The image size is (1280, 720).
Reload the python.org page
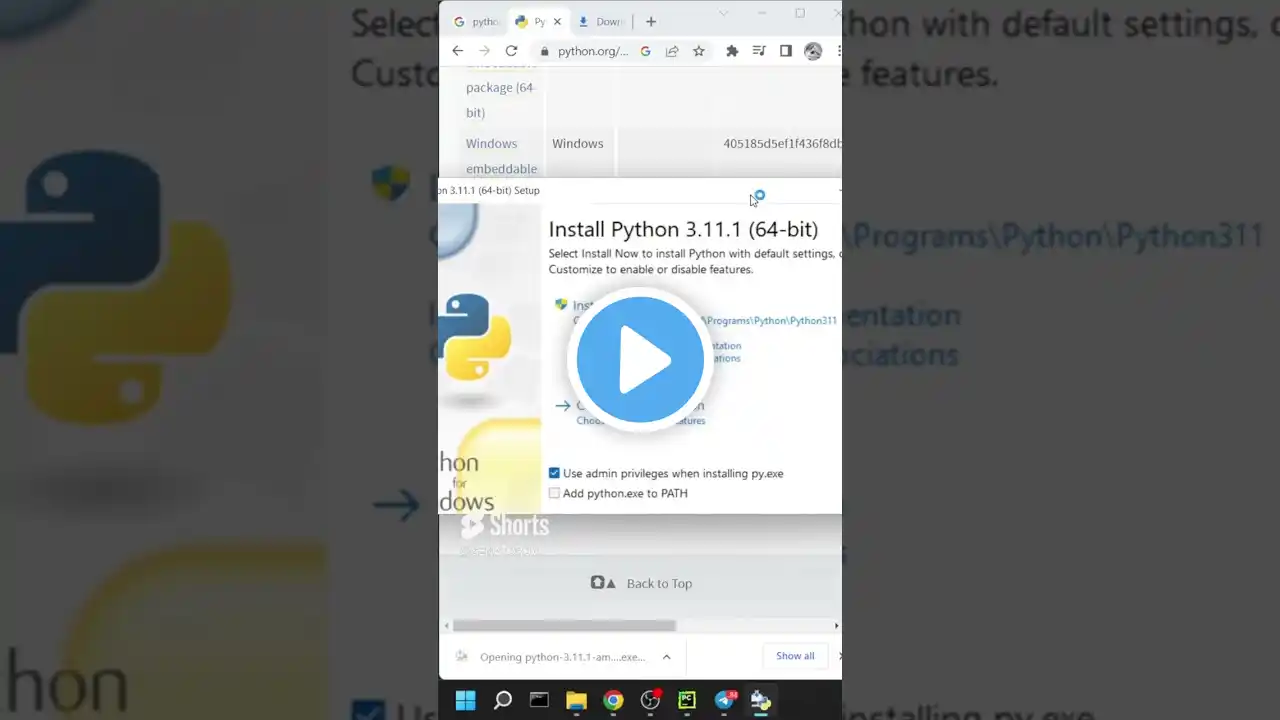pyautogui.click(x=512, y=51)
